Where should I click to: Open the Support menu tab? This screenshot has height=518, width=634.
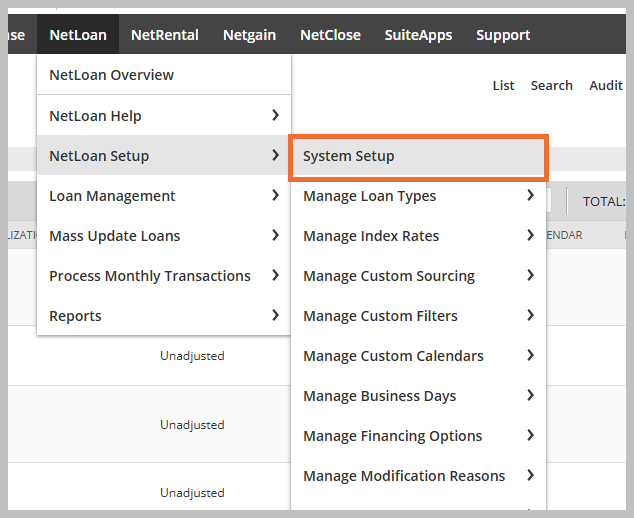click(x=503, y=35)
